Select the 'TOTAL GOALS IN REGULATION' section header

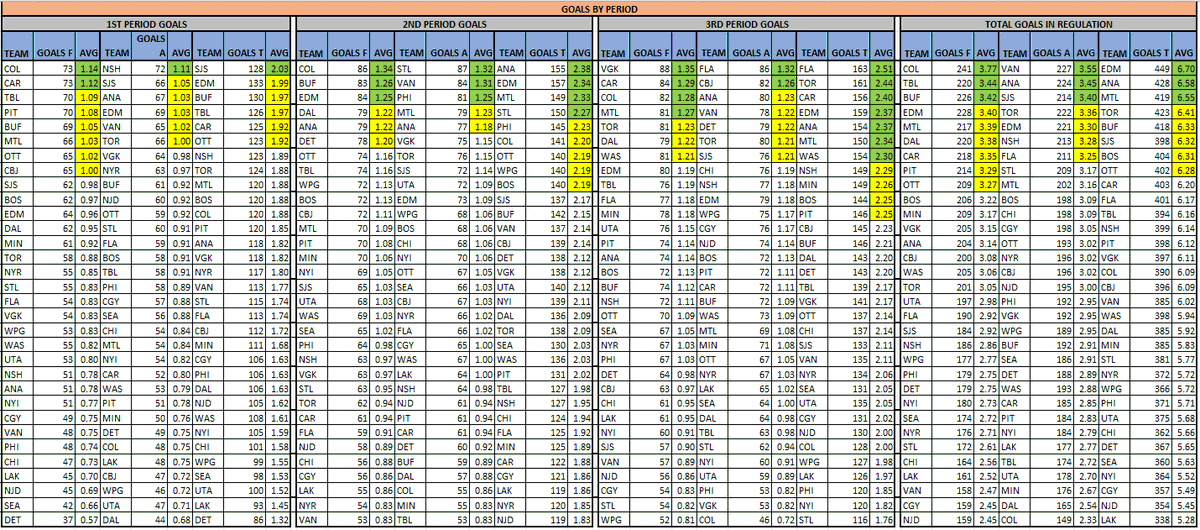pyautogui.click(x=1049, y=22)
